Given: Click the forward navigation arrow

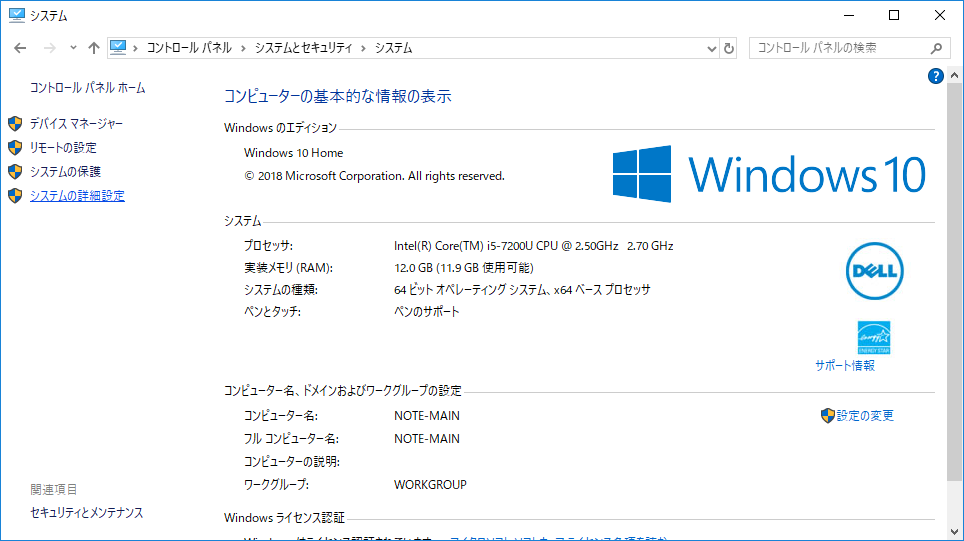Looking at the screenshot, I should point(50,48).
